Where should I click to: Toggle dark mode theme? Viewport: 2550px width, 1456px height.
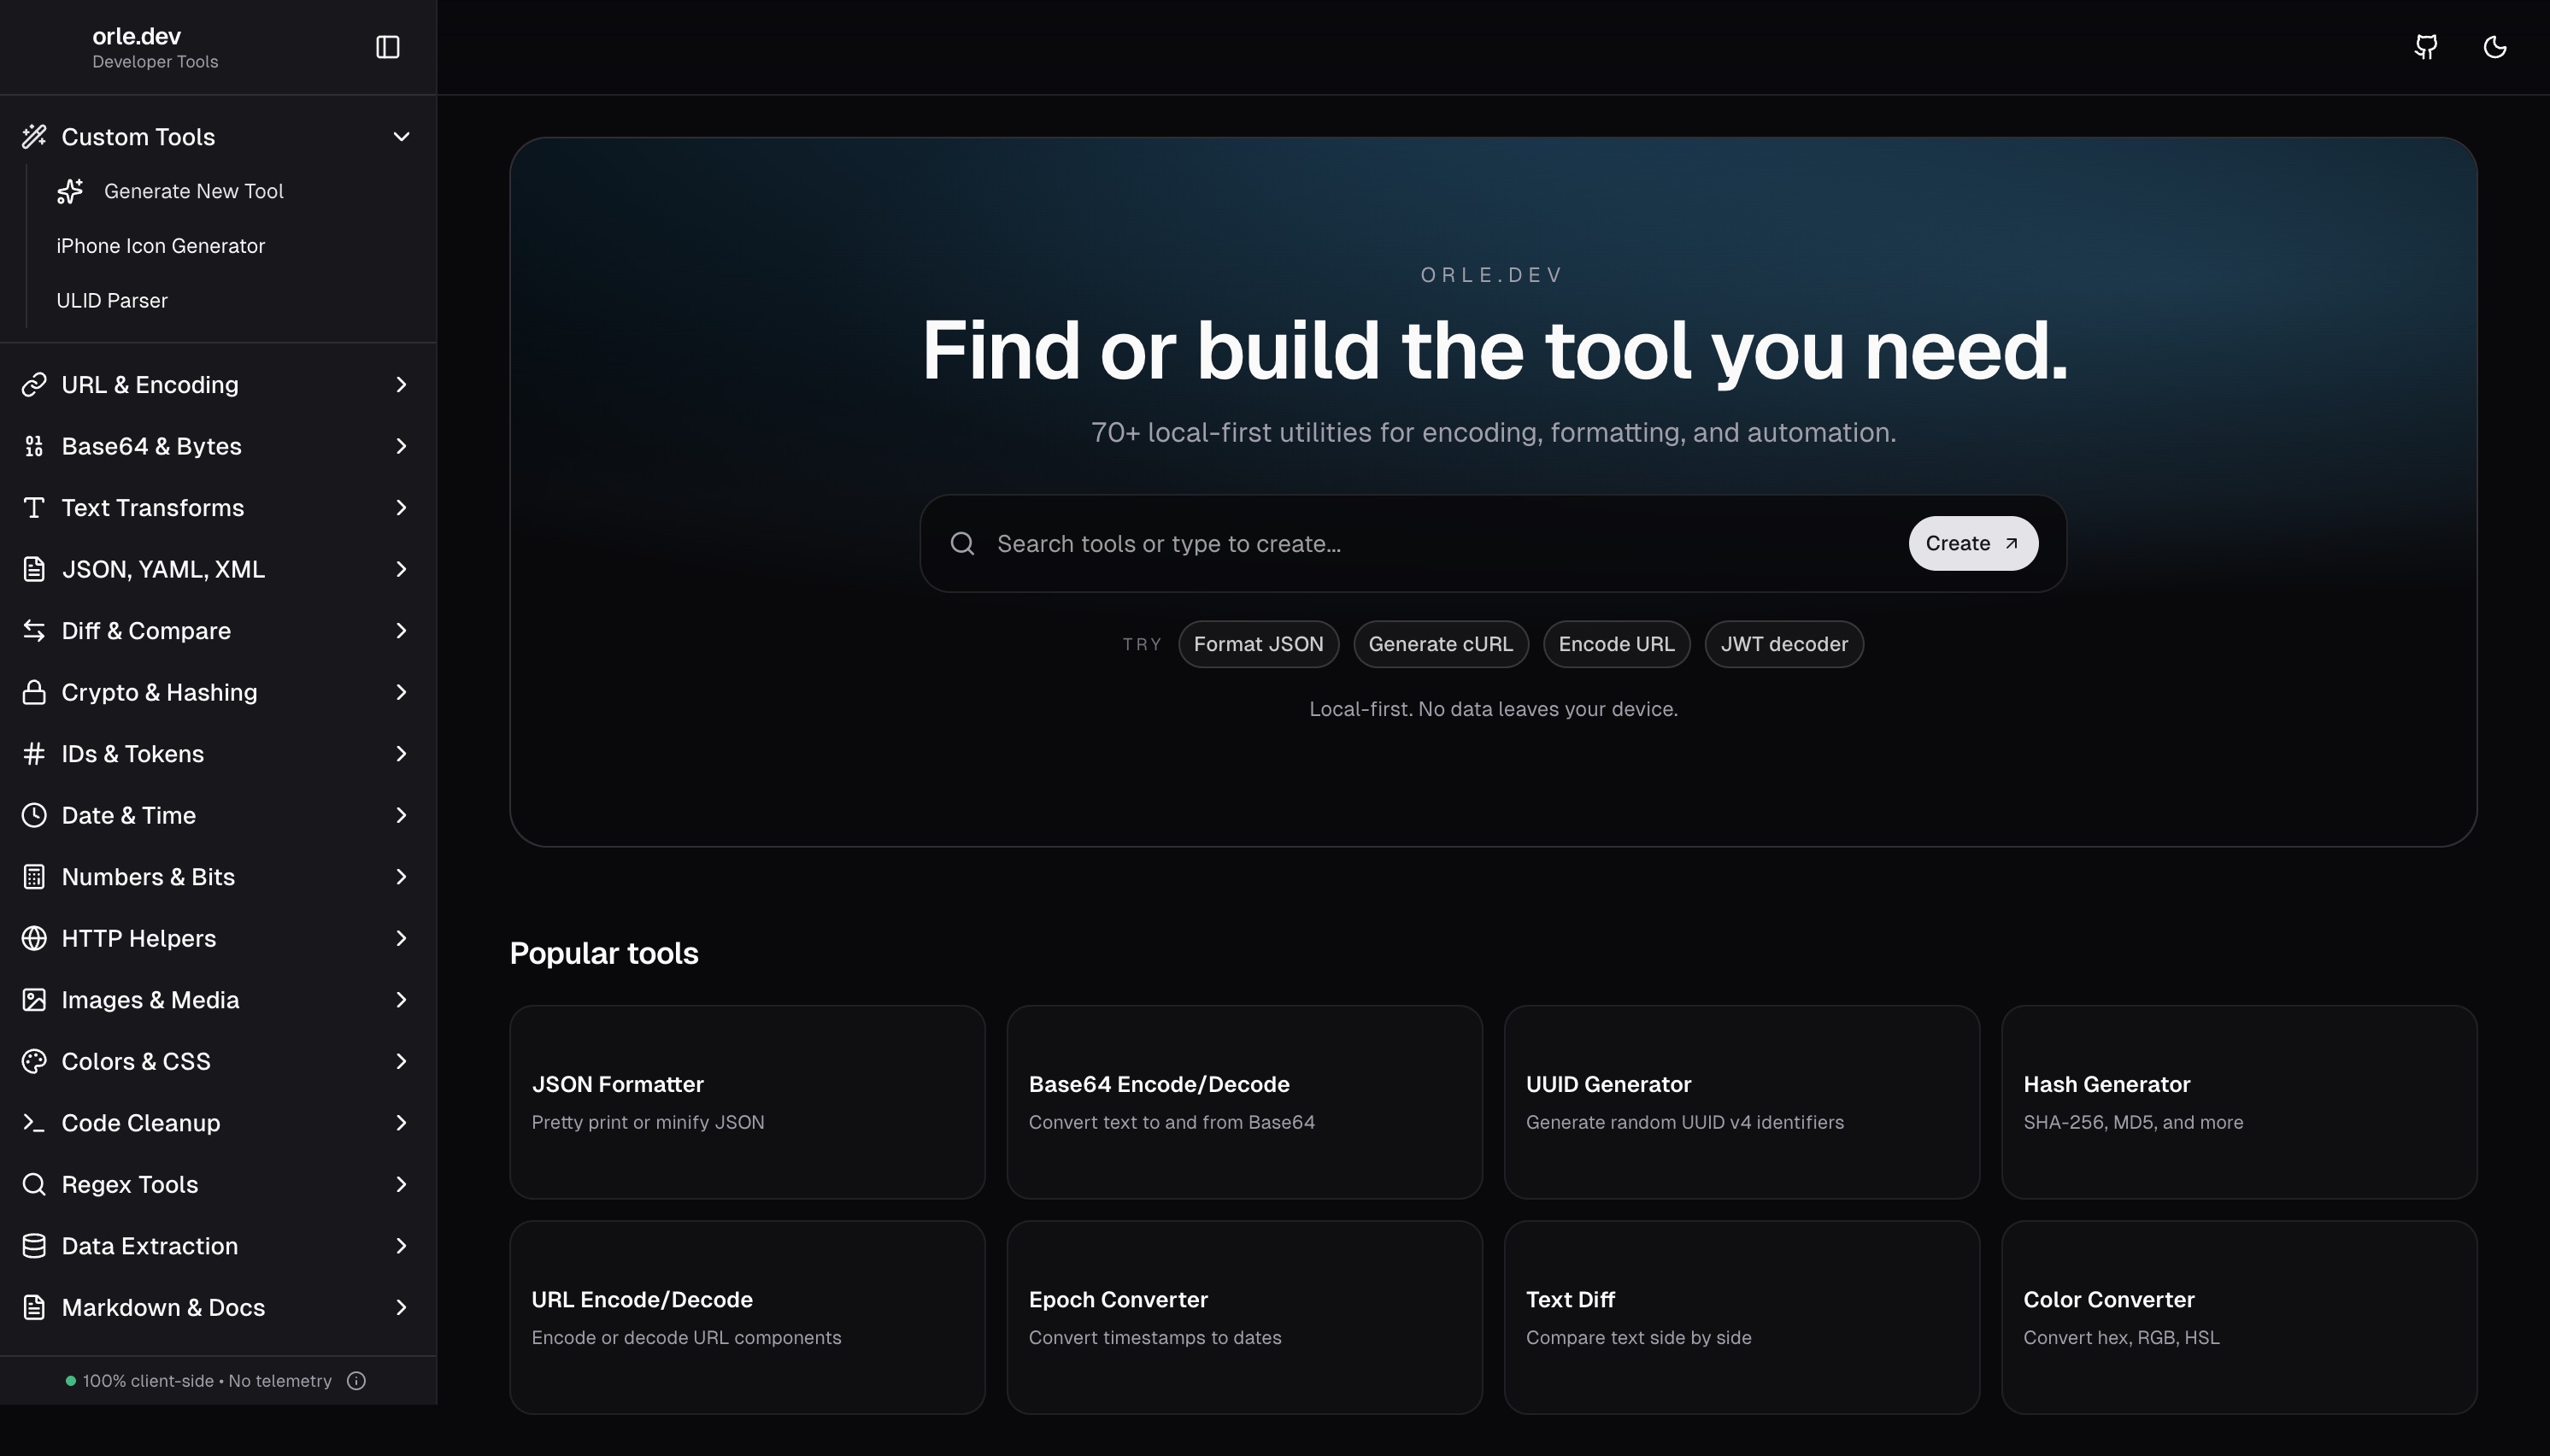click(2494, 47)
